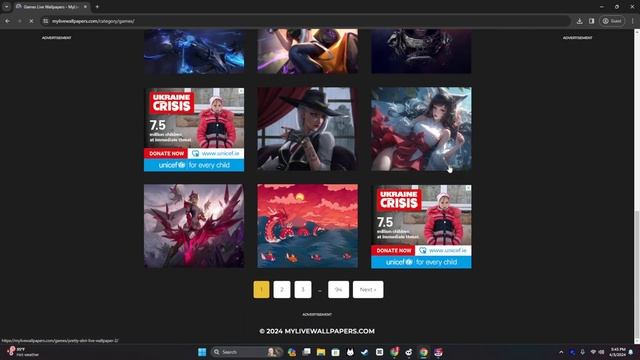Open a new browser tab
Screen dimensions: 640x360
tap(97, 7)
